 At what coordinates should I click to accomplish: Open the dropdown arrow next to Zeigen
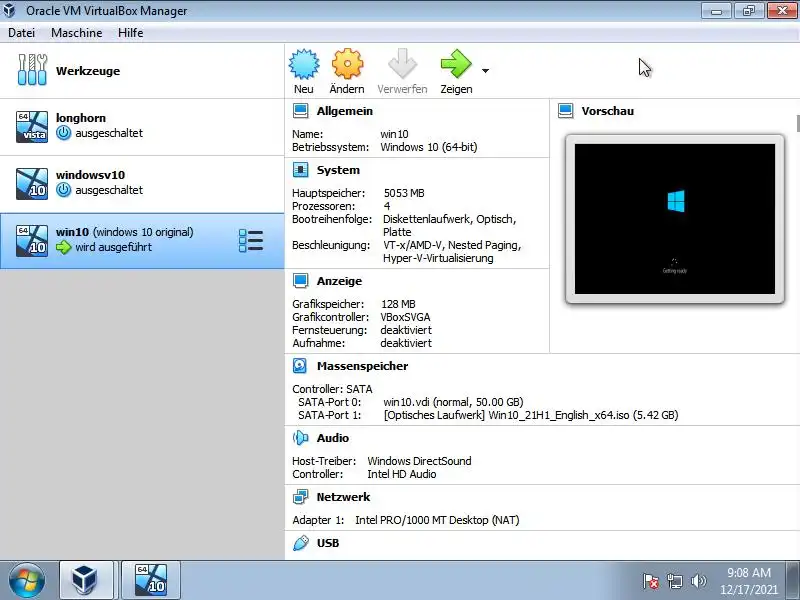tap(485, 71)
